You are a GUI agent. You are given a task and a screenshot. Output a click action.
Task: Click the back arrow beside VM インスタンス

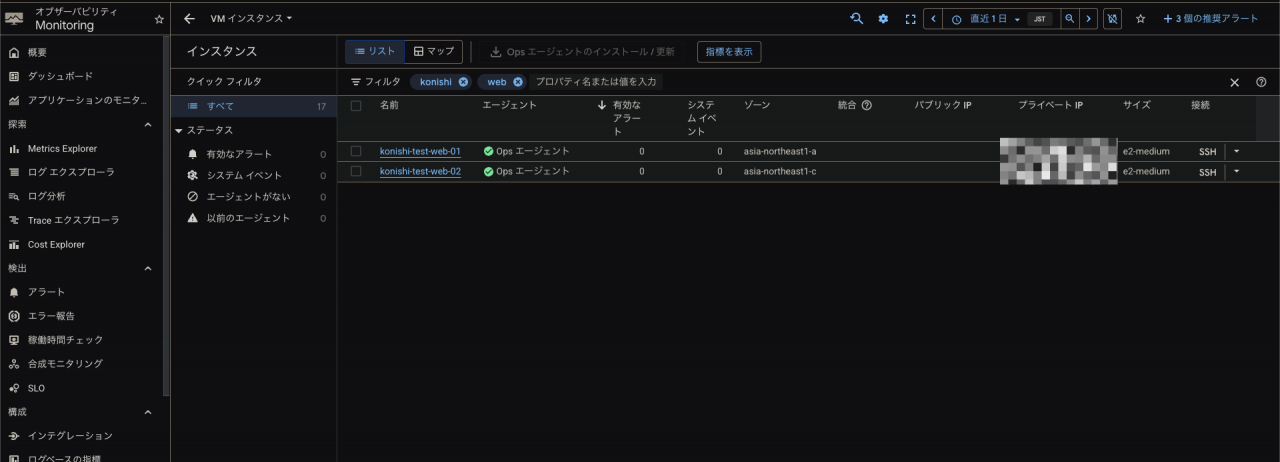click(189, 19)
